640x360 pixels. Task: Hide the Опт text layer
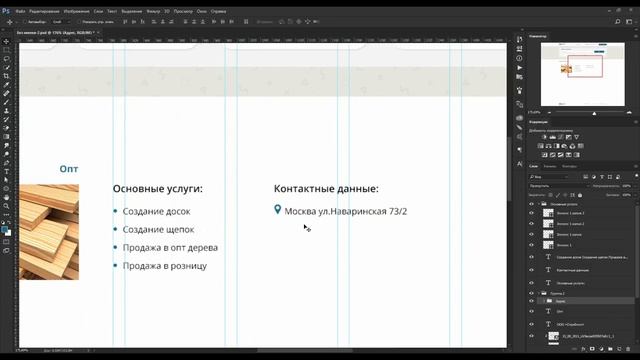click(531, 311)
